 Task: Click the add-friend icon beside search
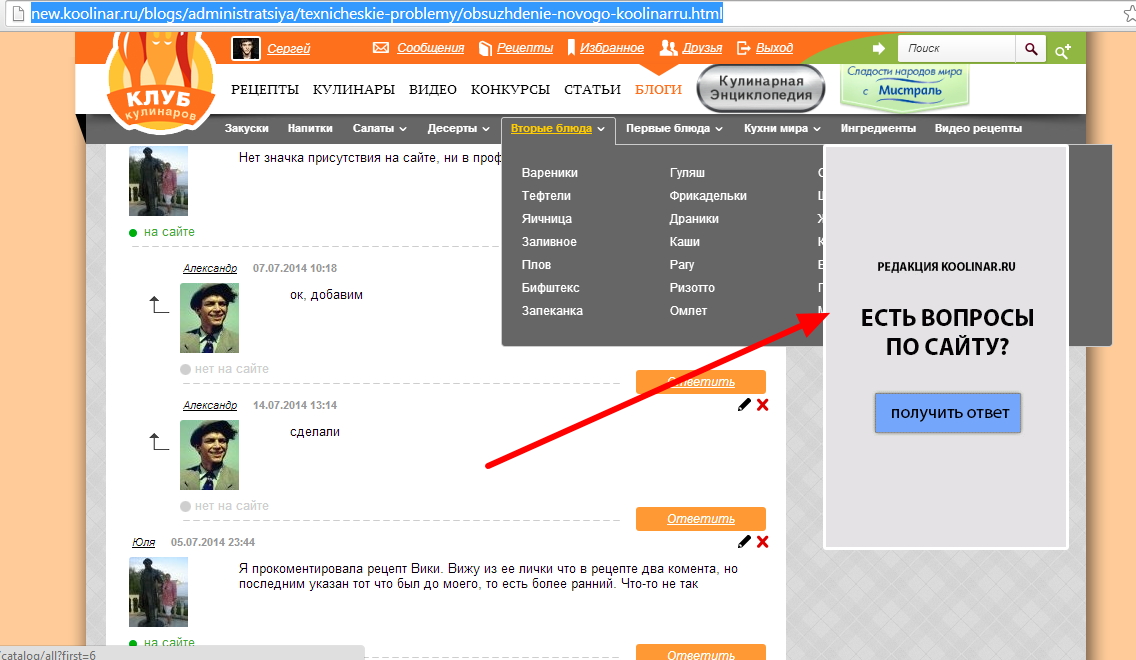(1063, 49)
